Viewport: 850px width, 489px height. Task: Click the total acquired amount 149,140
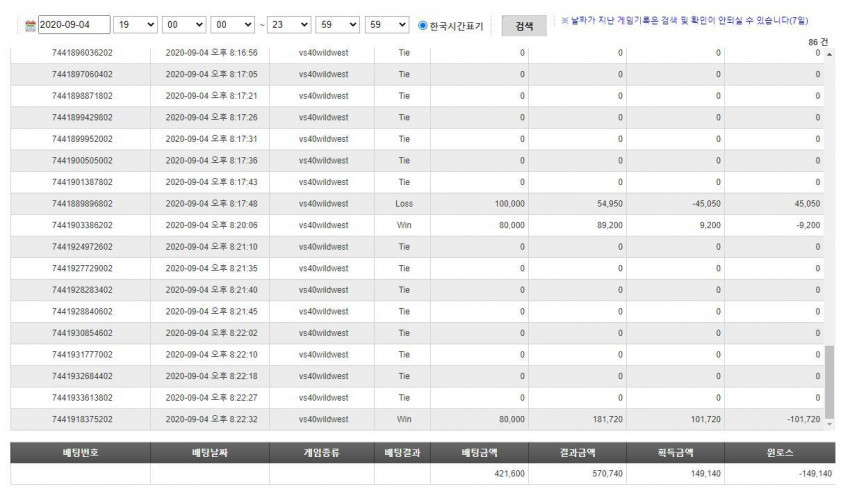(x=706, y=474)
